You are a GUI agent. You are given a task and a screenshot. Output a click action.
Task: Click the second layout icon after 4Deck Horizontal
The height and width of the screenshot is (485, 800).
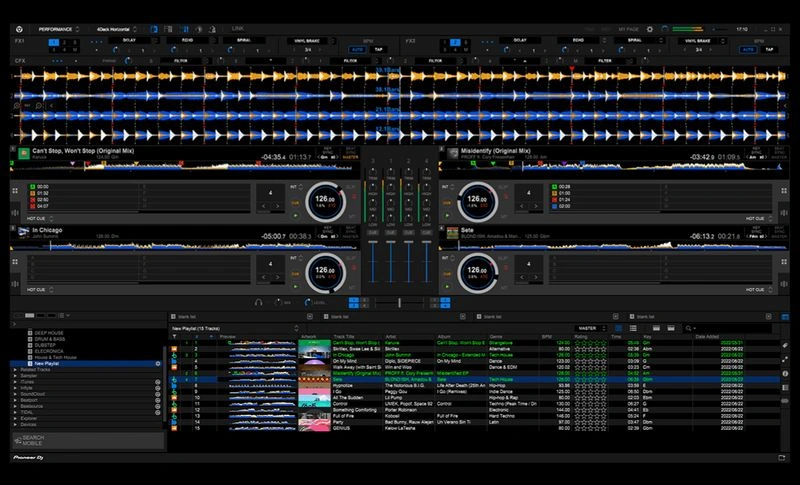[x=168, y=30]
